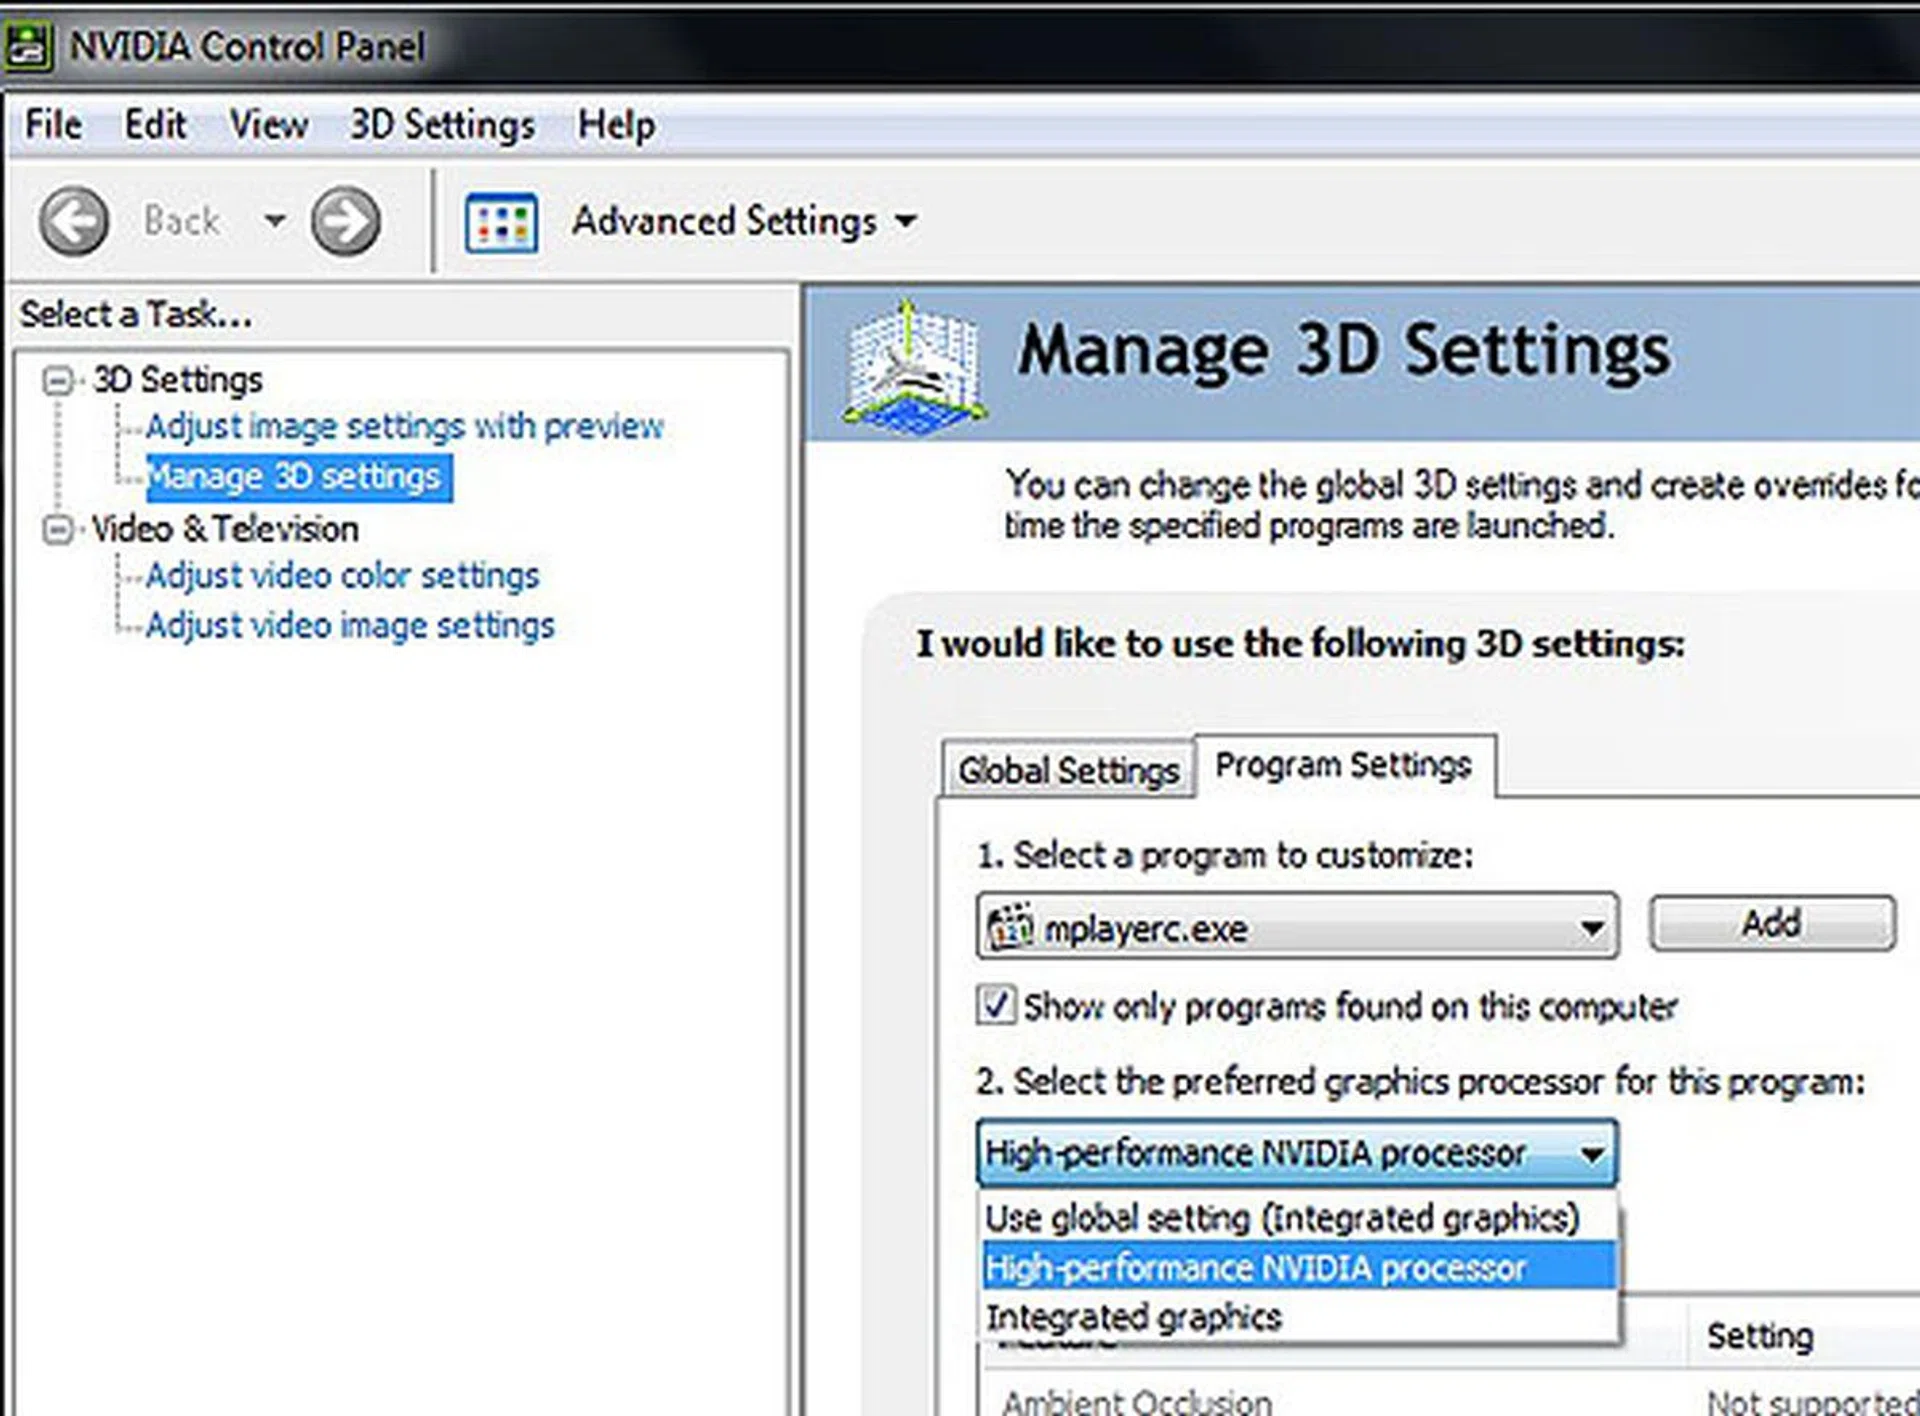Click the mplayerc.exe program icon
The width and height of the screenshot is (1920, 1416).
pyautogui.click(x=1010, y=926)
